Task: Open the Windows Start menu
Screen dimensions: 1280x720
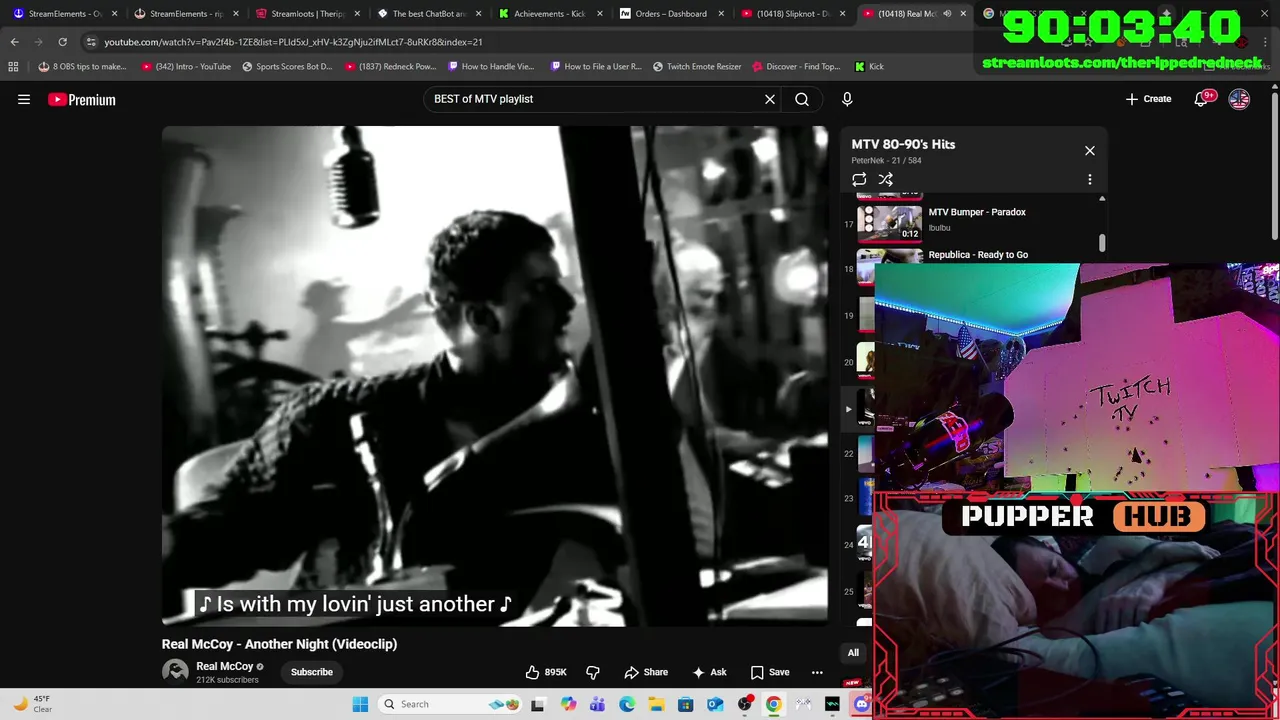Action: (x=360, y=704)
